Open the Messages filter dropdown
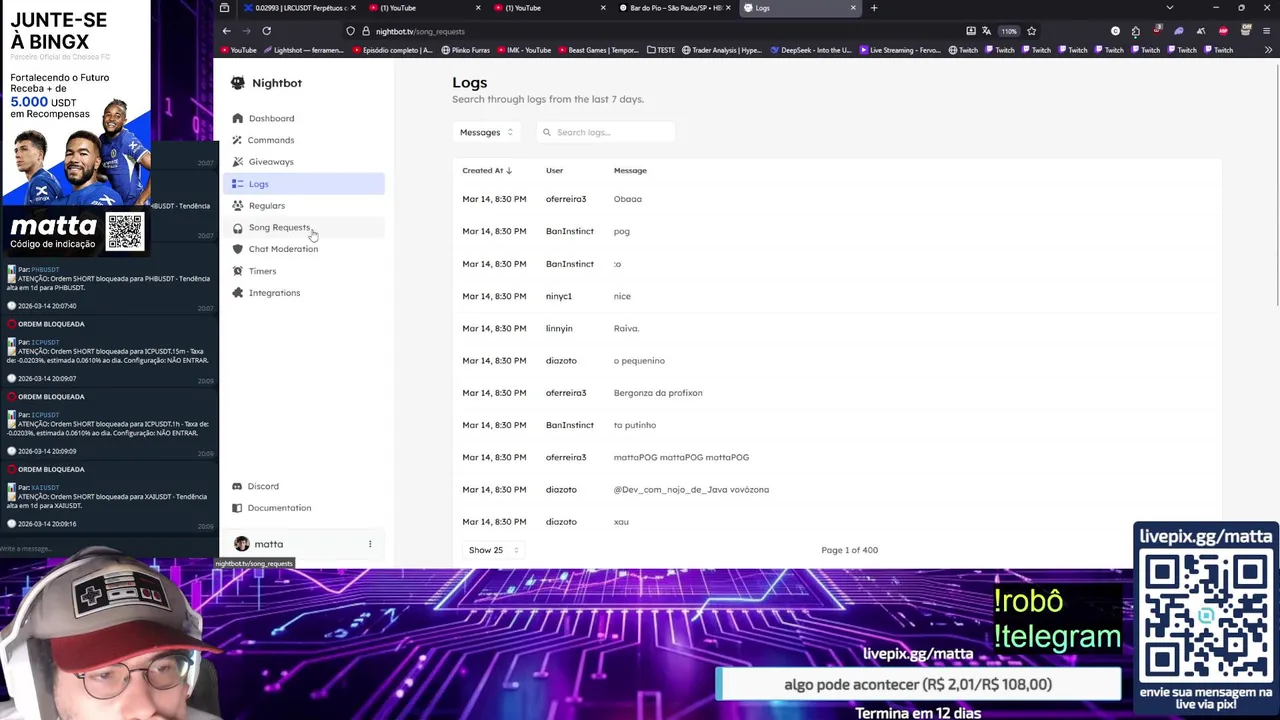This screenshot has width=1280, height=720. [486, 132]
